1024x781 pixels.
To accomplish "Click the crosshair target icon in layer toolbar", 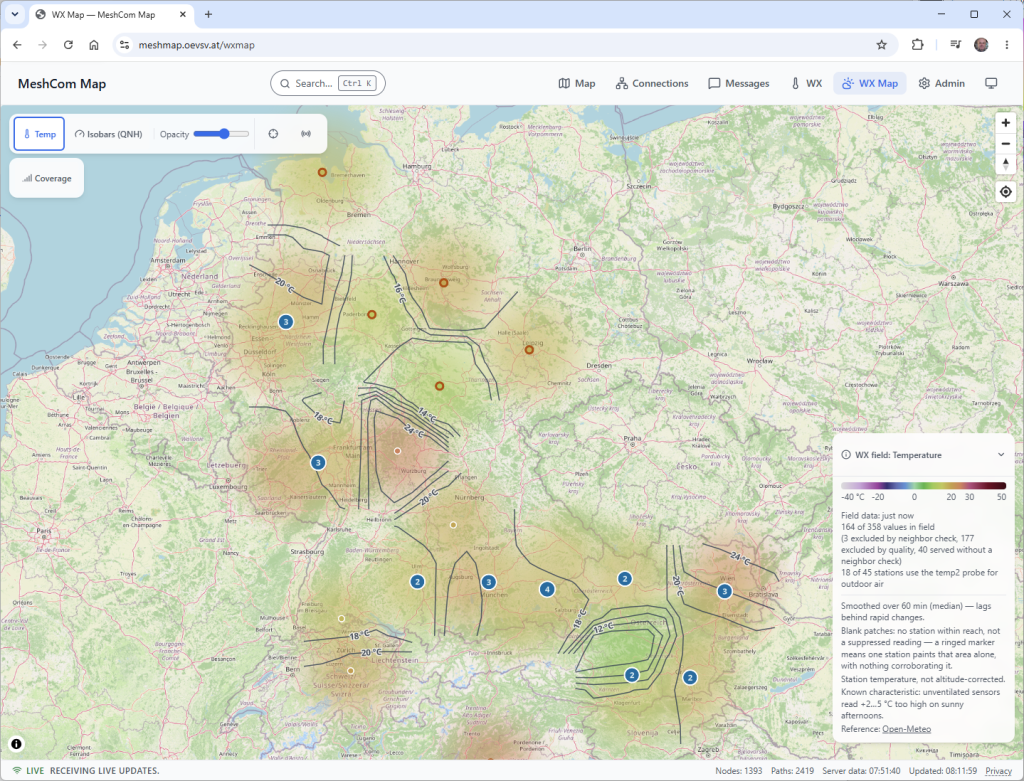I will (x=273, y=134).
